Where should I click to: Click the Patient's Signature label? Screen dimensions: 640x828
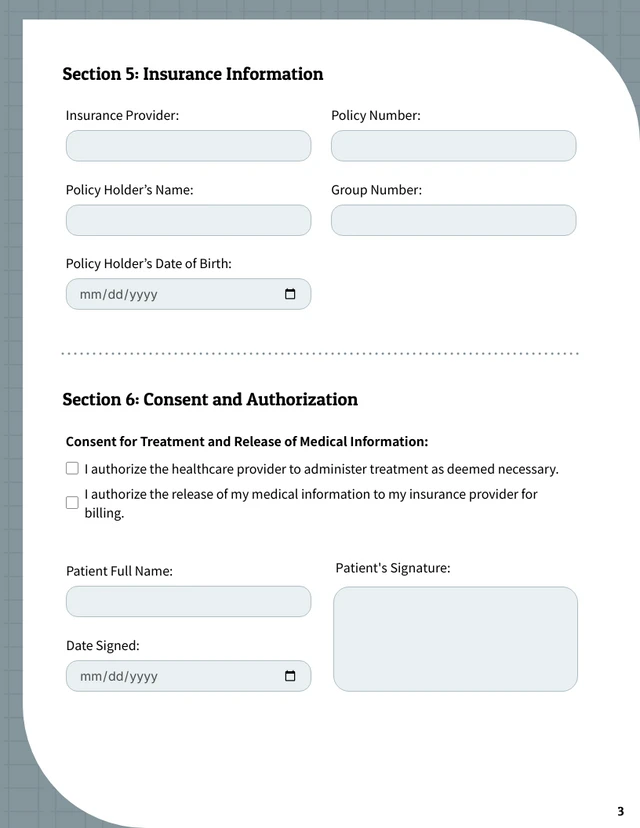tap(390, 567)
